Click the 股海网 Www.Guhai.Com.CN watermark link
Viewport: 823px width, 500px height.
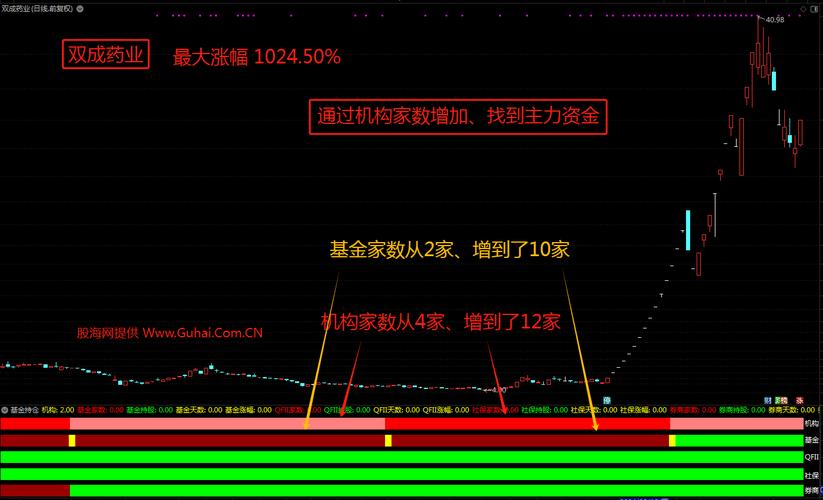[170, 332]
